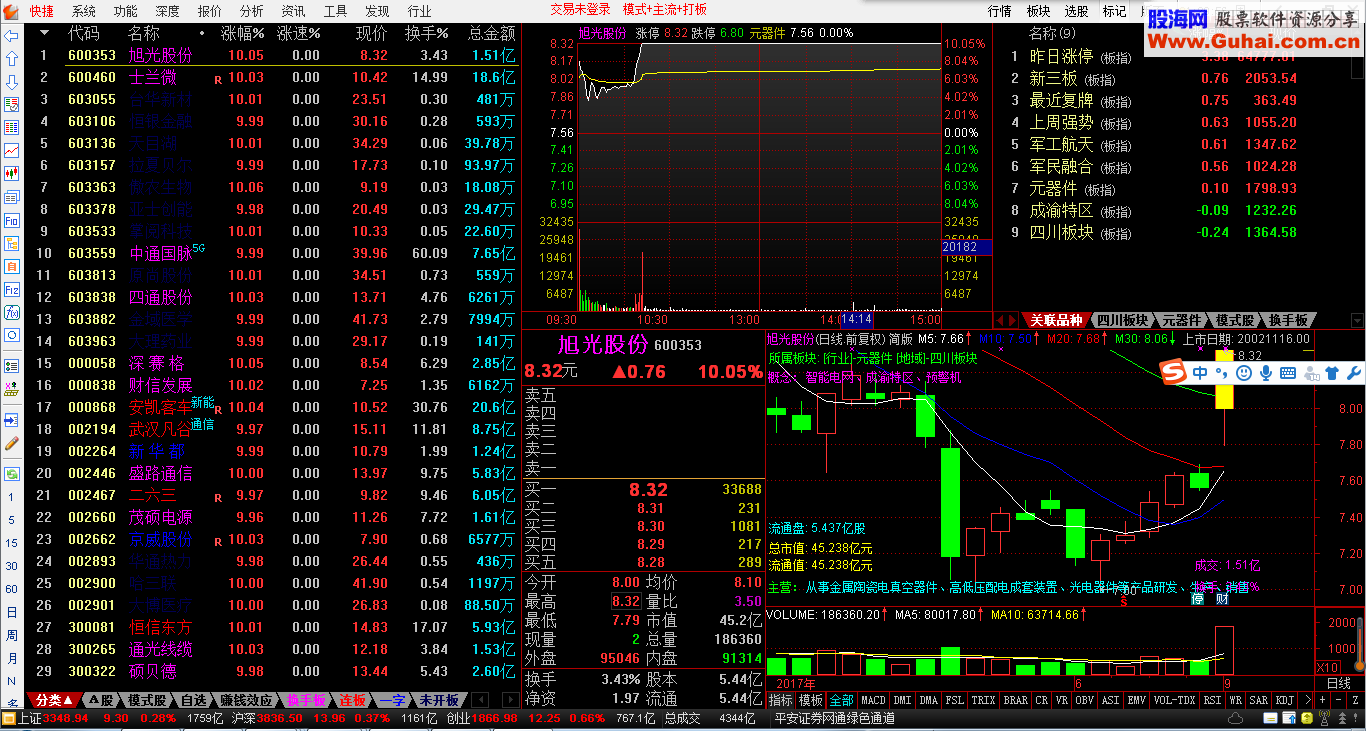Select the RSI indicator tab
The image size is (1366, 731).
pos(1213,700)
